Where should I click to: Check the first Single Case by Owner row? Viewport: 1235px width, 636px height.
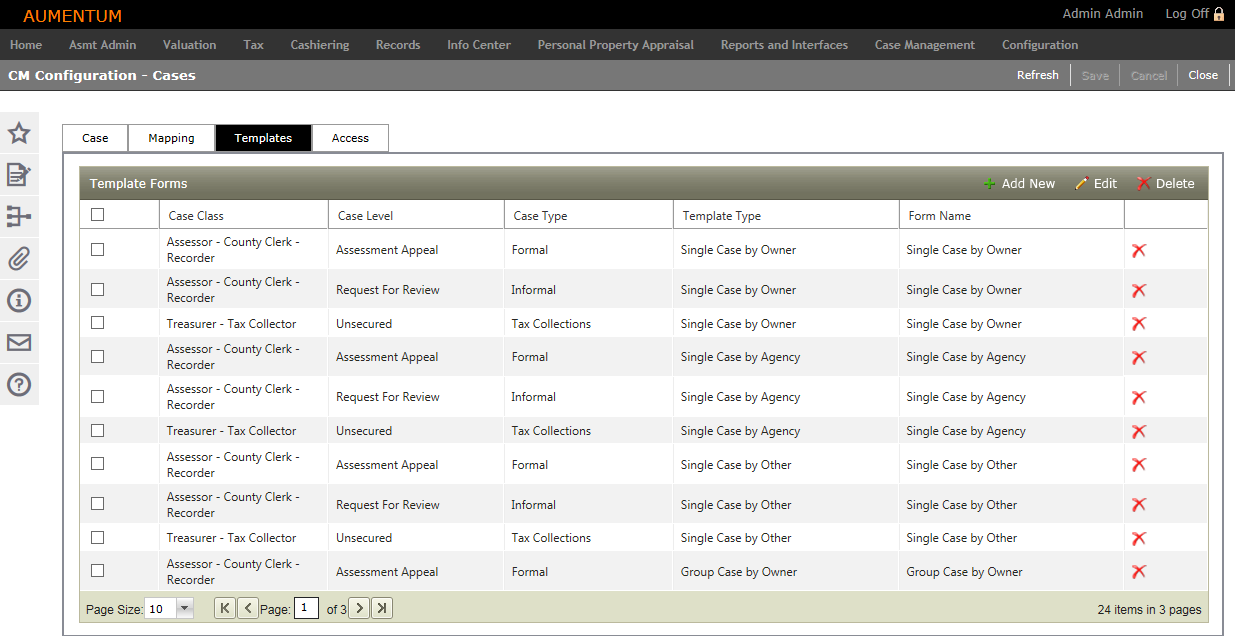point(97,250)
